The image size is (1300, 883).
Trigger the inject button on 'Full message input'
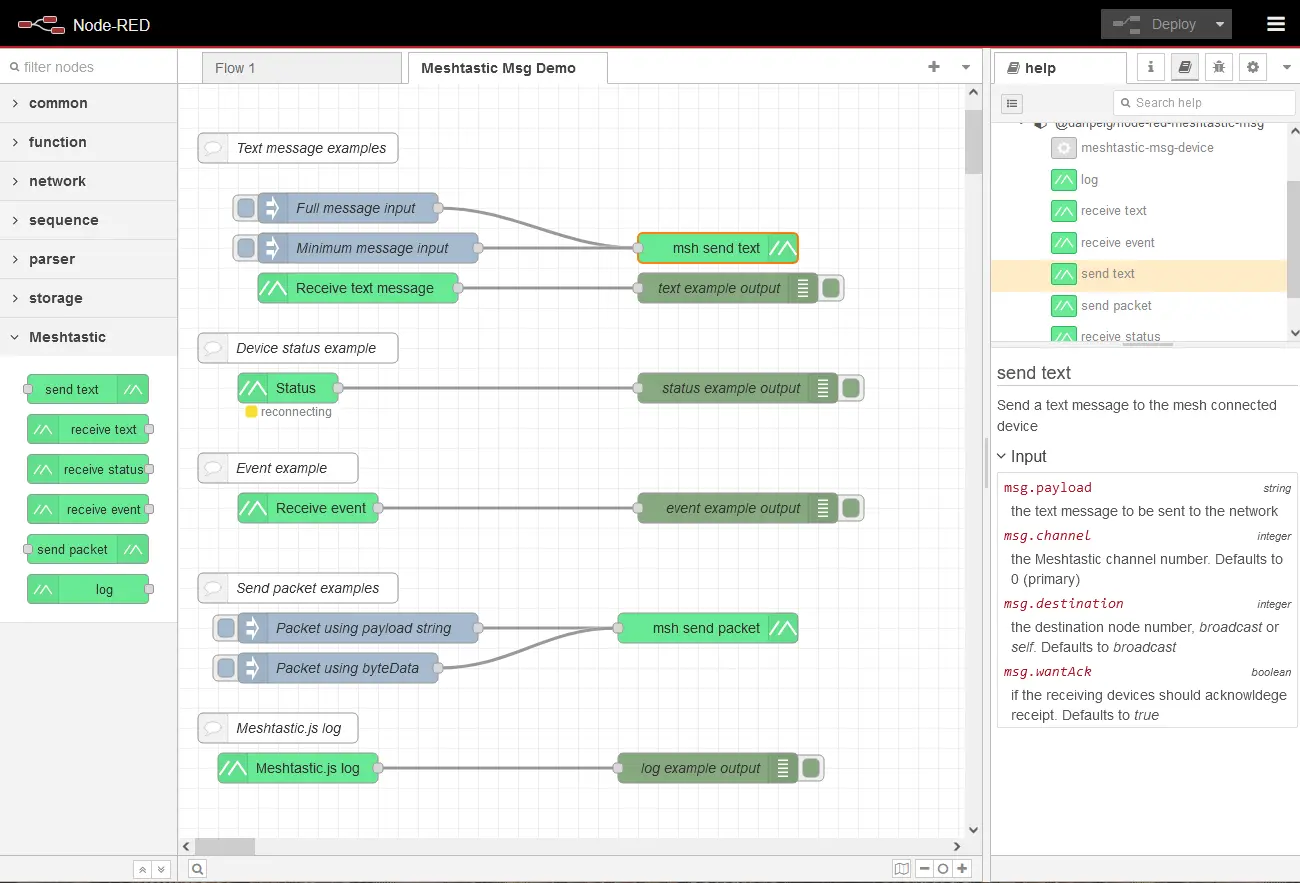245,208
